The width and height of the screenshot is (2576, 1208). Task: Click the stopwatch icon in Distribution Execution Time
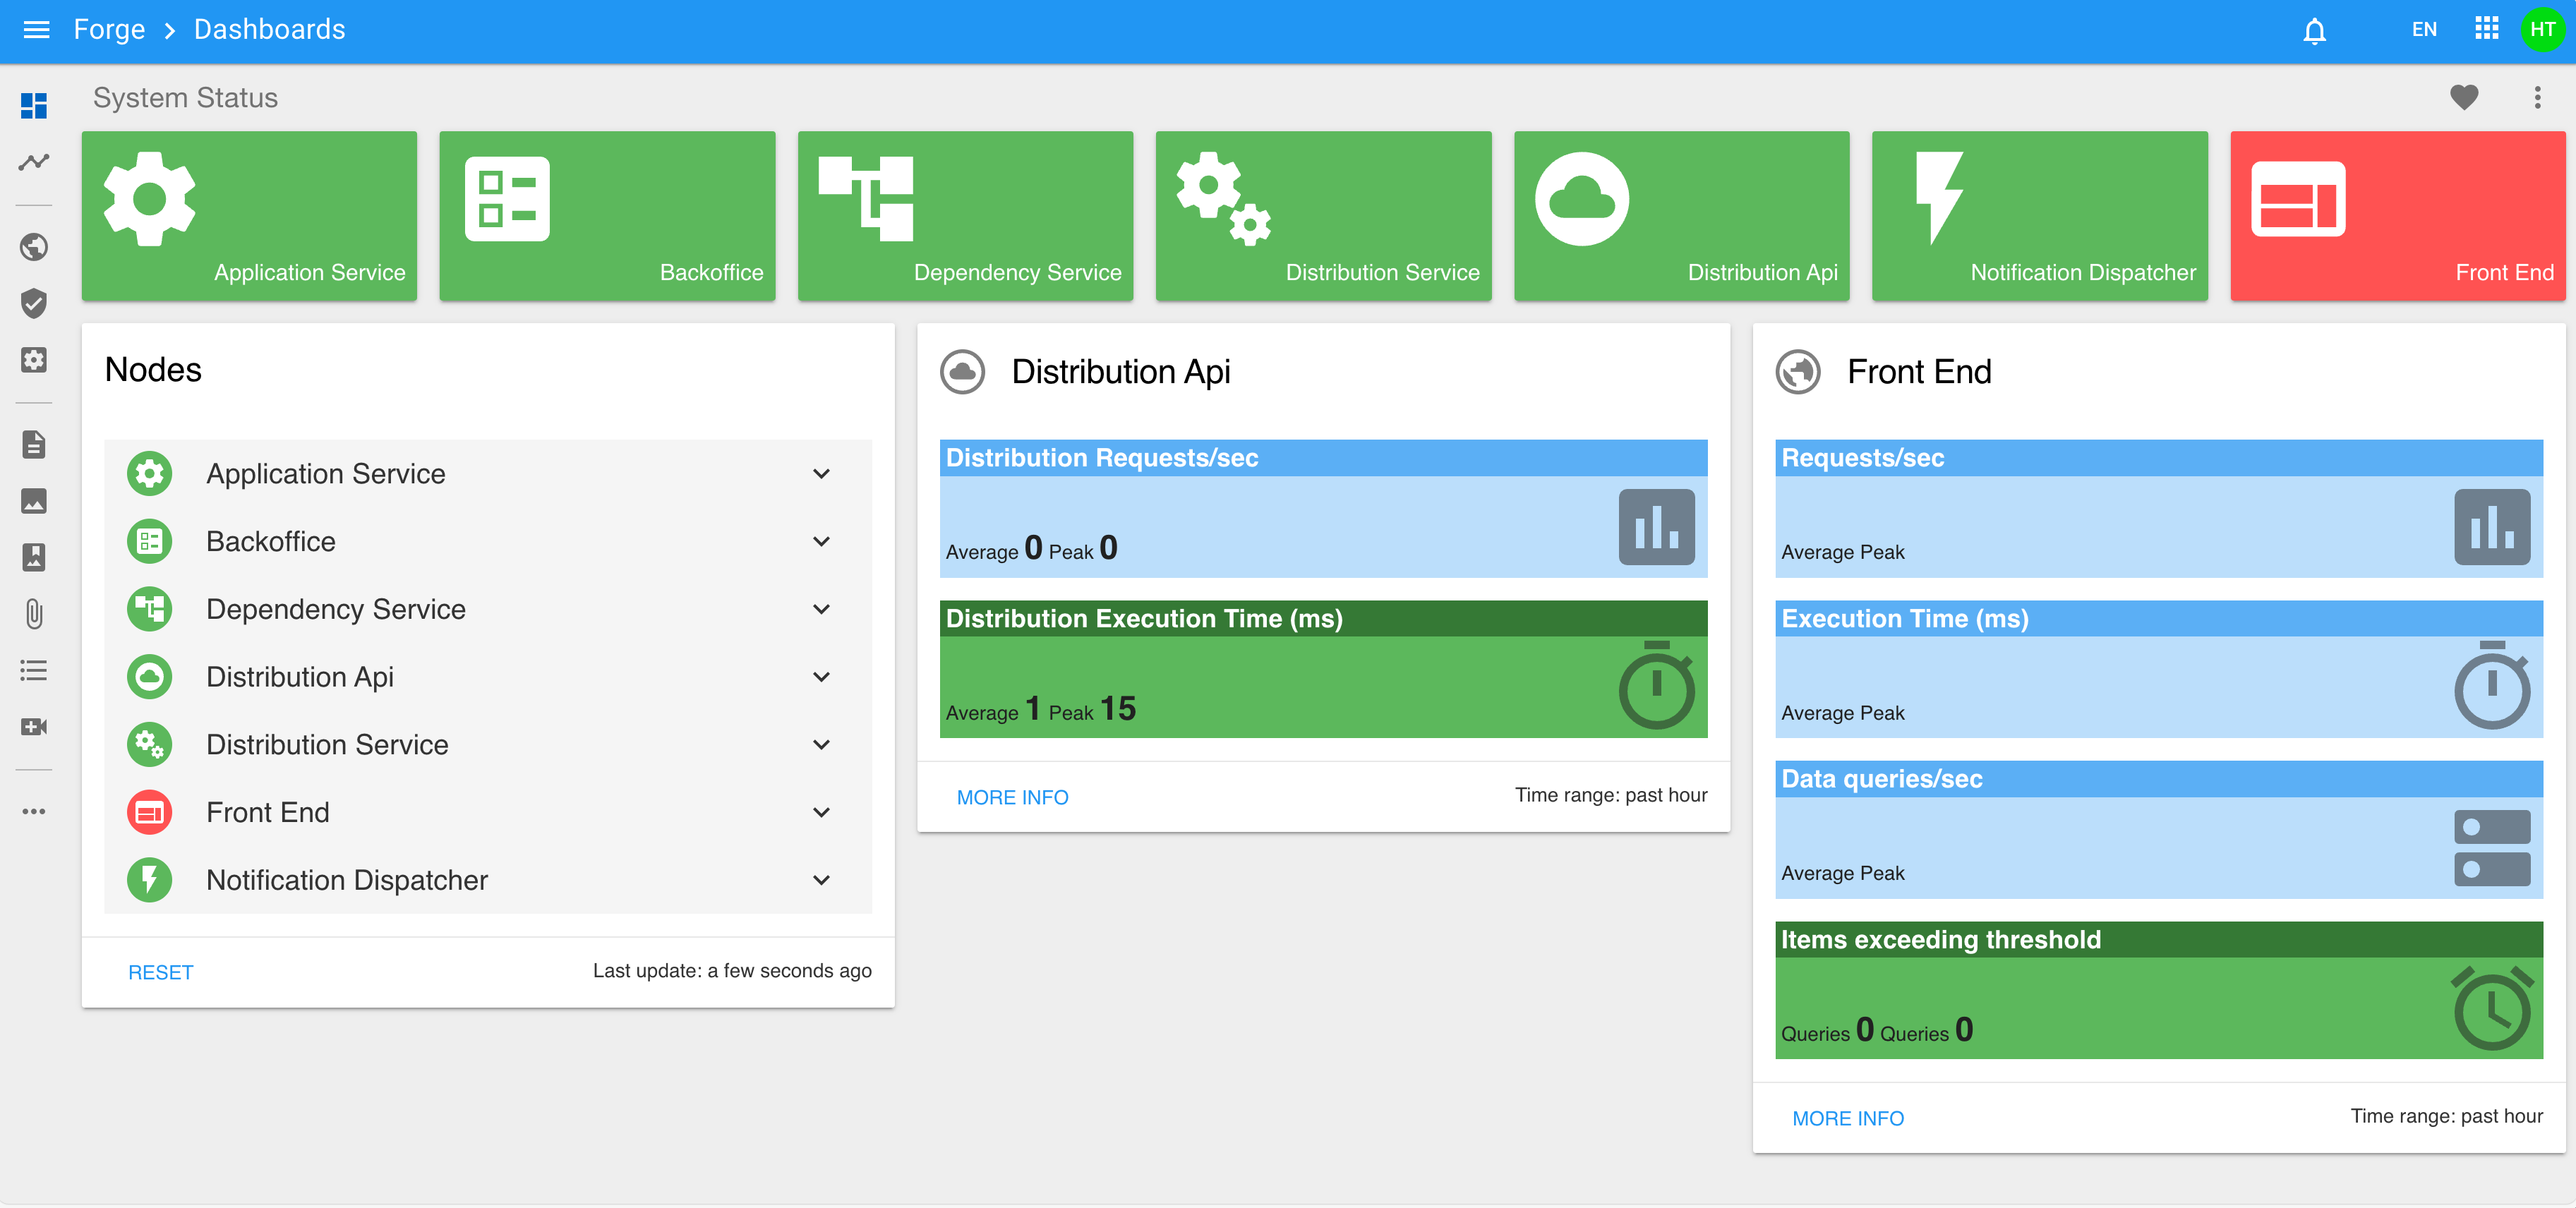point(1656,686)
